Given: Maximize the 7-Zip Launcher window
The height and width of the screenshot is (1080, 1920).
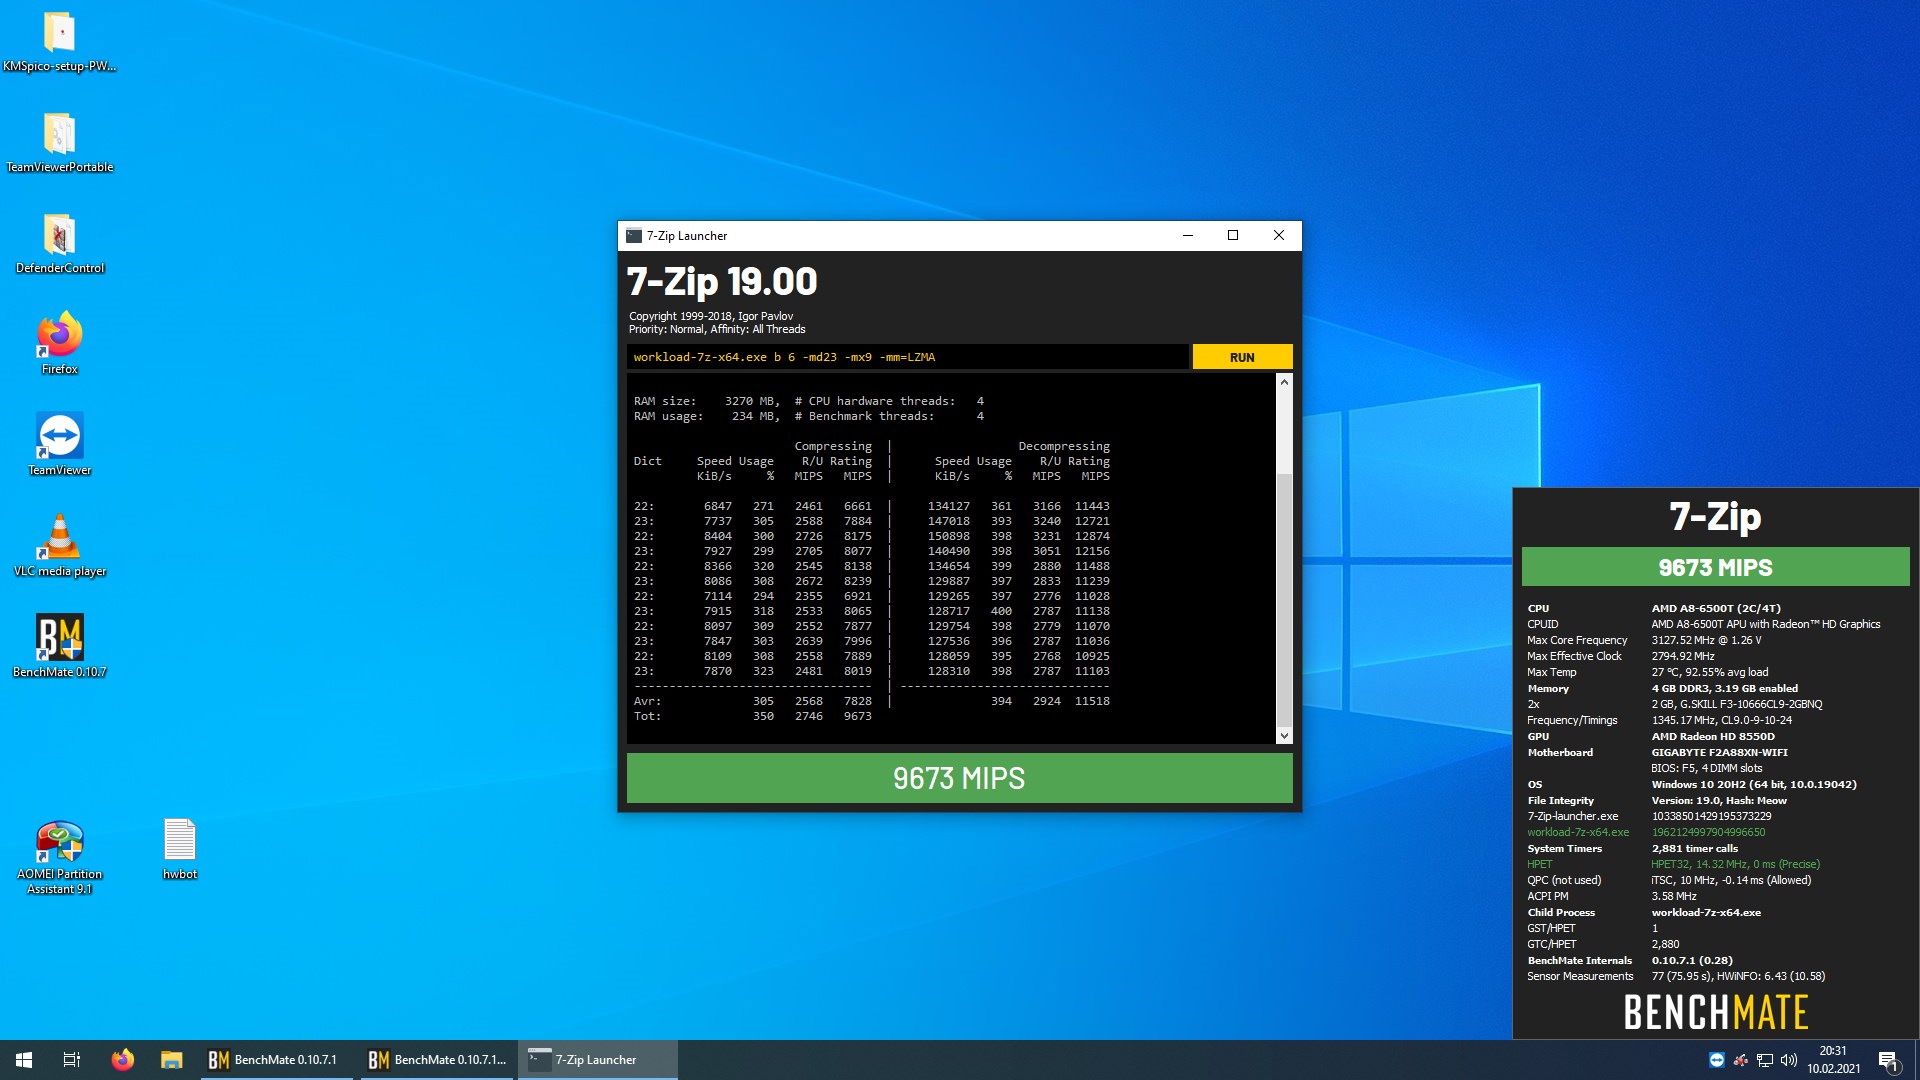Looking at the screenshot, I should (1233, 236).
